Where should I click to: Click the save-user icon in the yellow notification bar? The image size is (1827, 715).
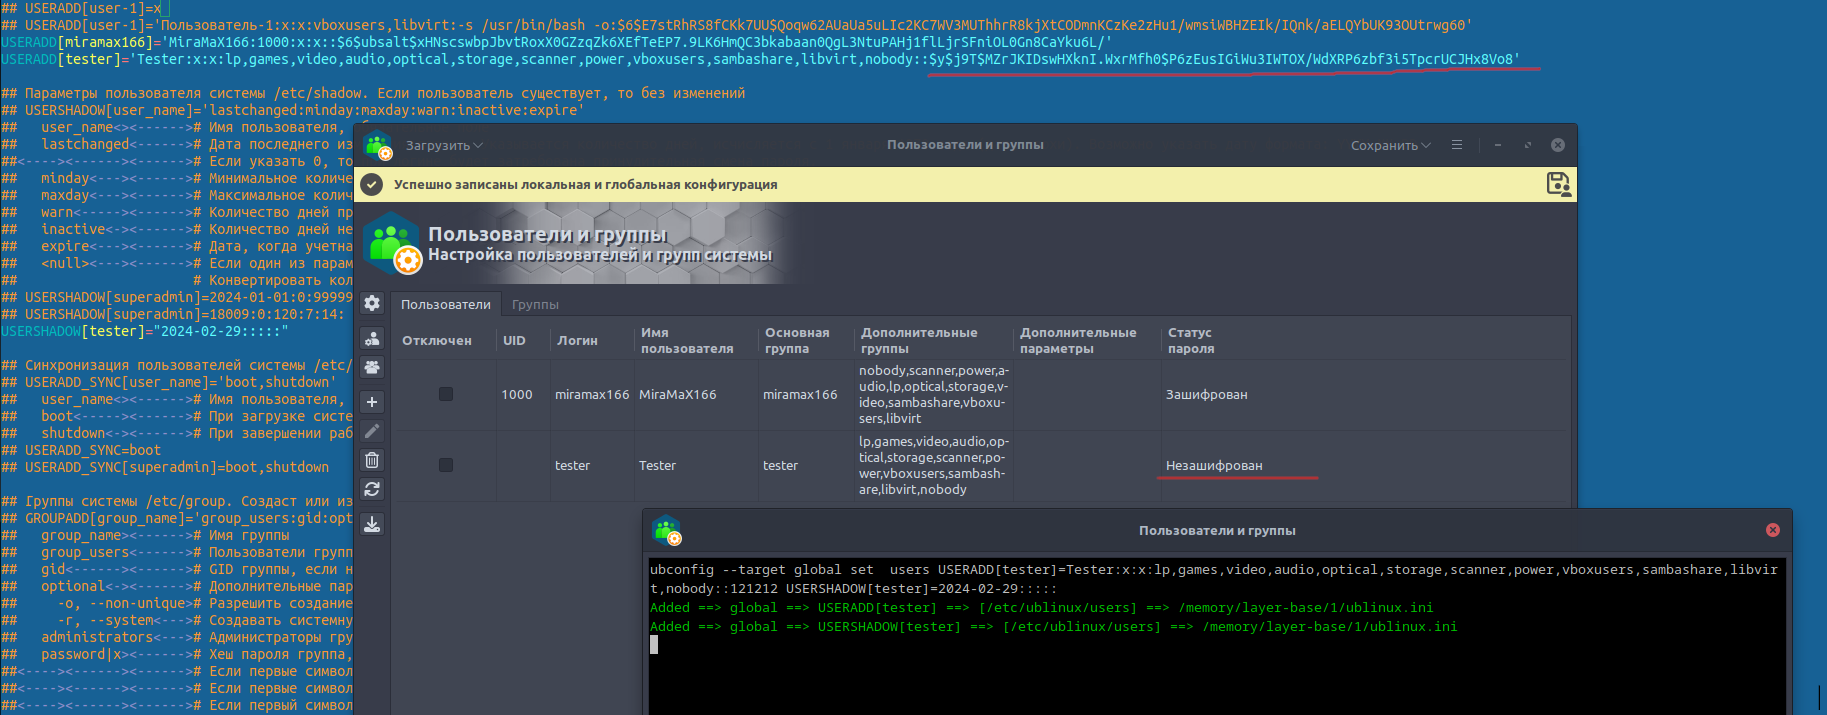point(1557,184)
